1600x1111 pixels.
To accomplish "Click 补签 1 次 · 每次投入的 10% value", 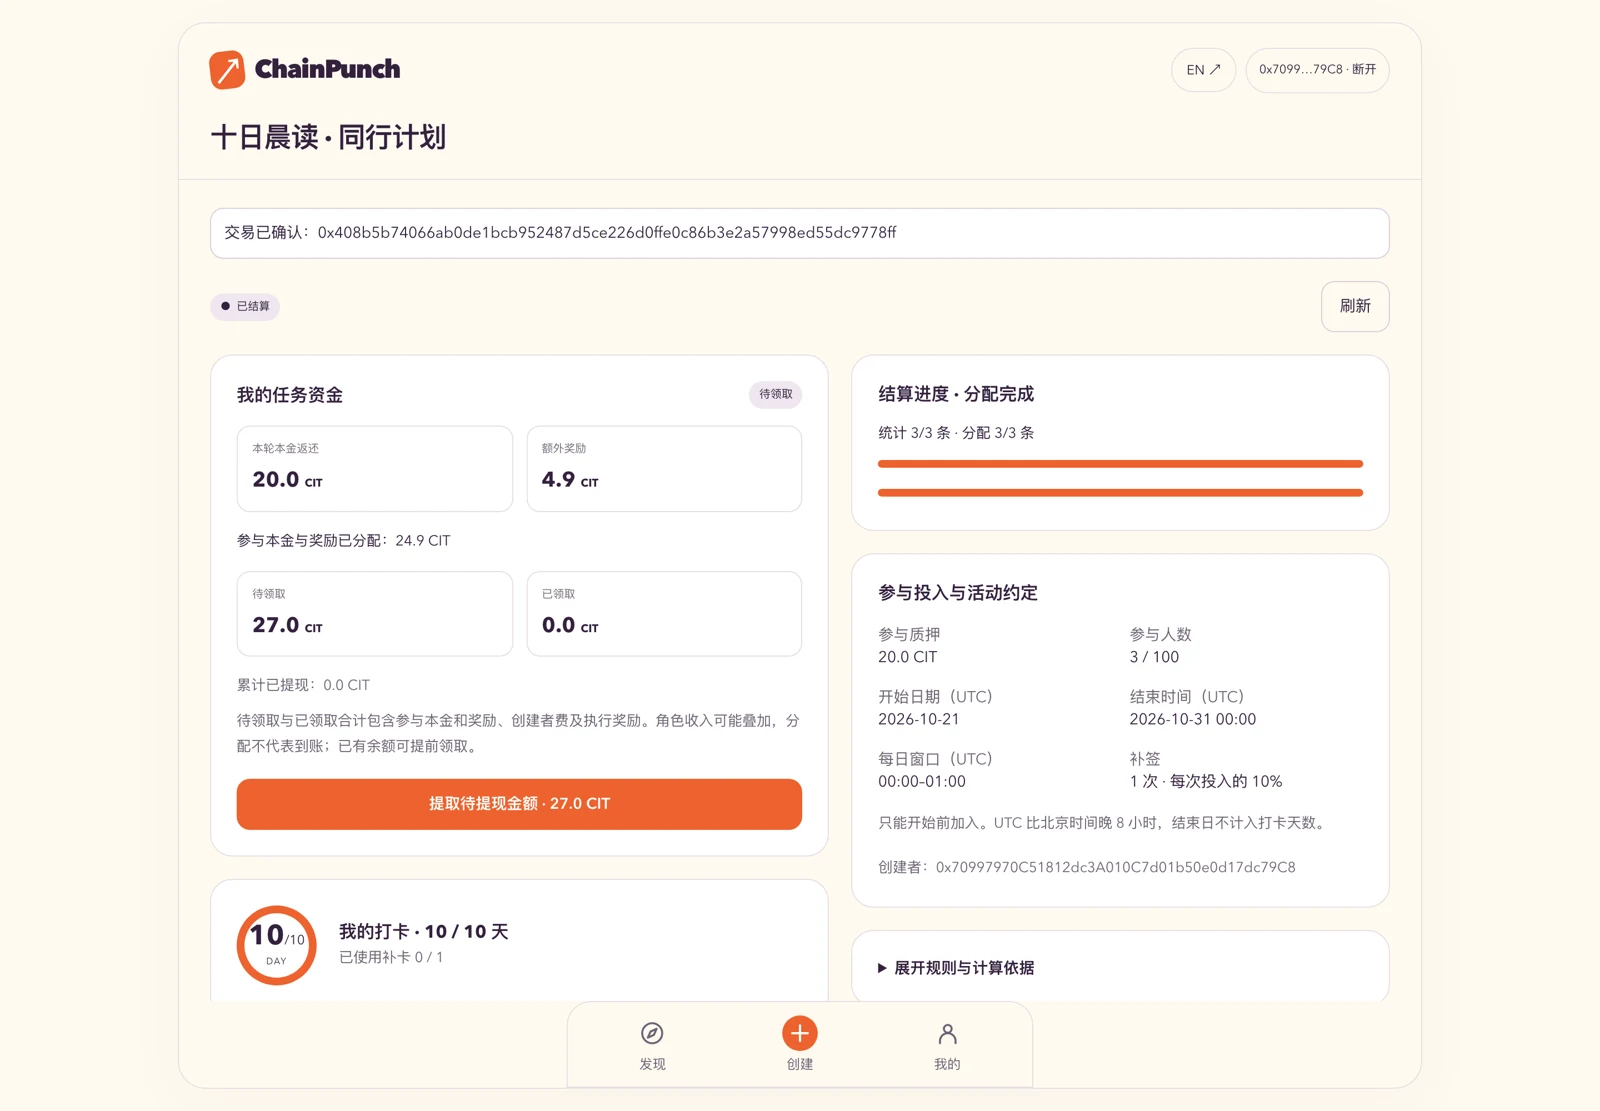I will click(1205, 782).
